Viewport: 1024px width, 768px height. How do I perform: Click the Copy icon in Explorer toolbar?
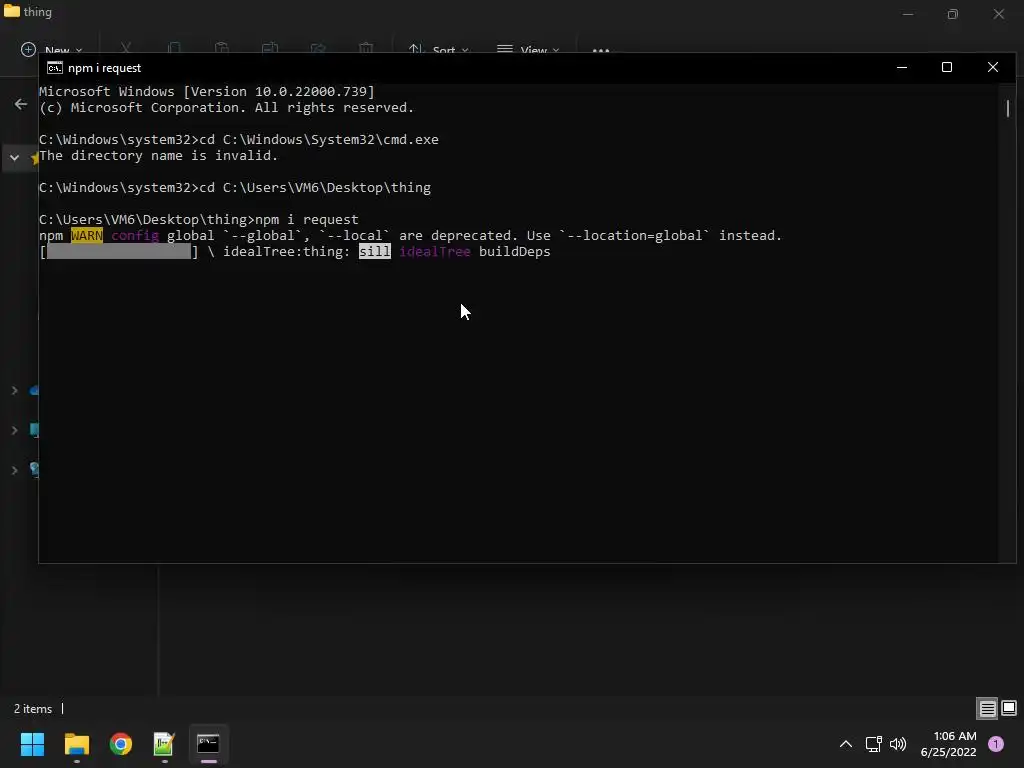click(174, 49)
